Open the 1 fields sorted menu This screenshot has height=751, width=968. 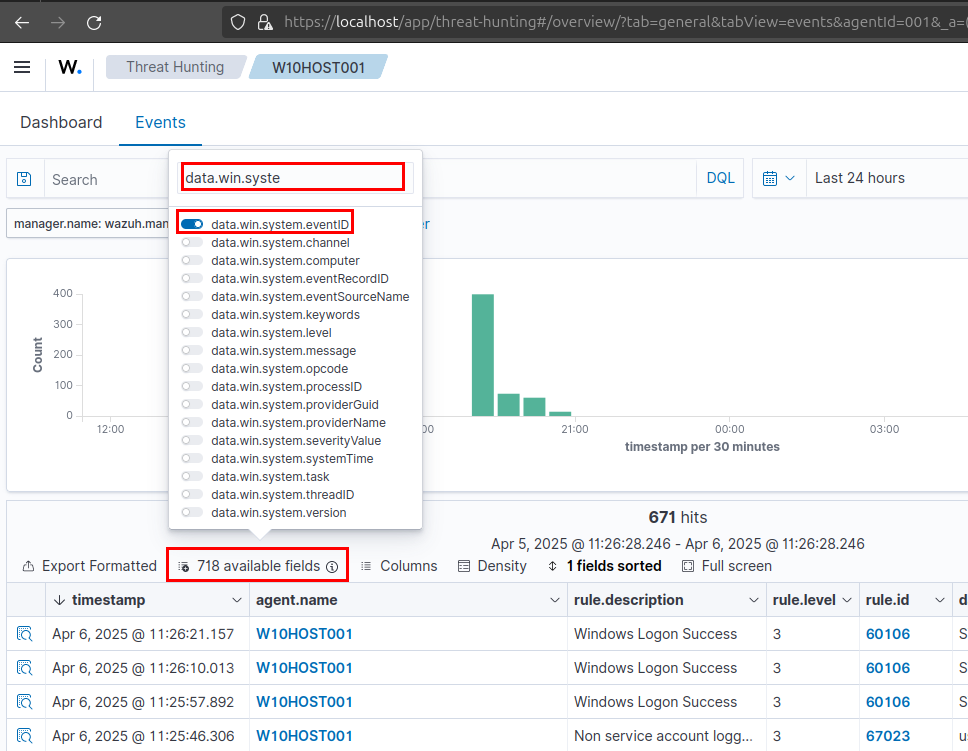pyautogui.click(x=604, y=566)
